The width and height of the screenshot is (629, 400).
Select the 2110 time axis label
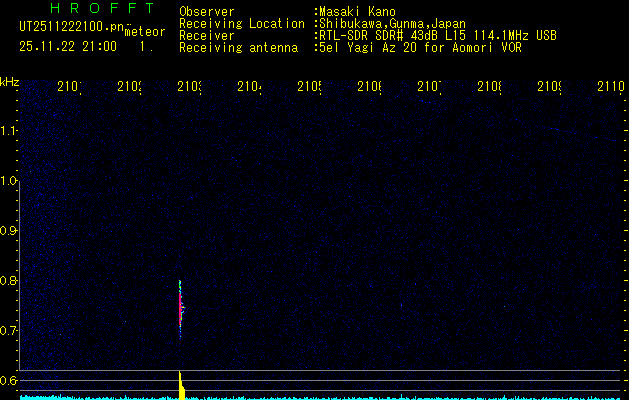(609, 87)
